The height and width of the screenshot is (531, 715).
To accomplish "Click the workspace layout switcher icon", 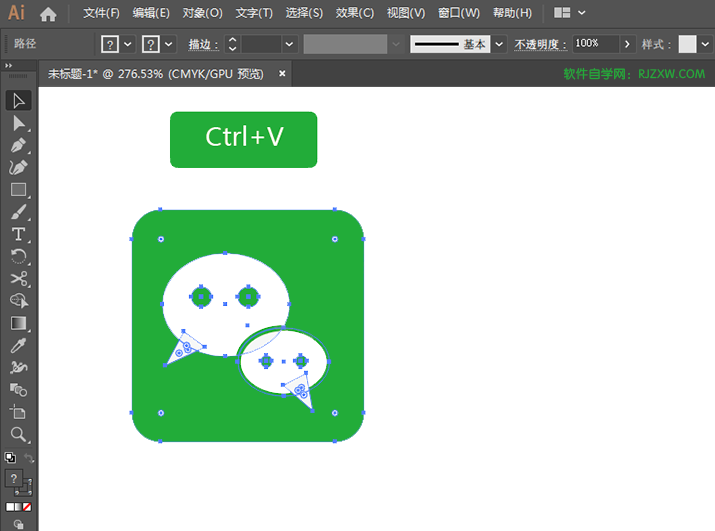I will 562,13.
